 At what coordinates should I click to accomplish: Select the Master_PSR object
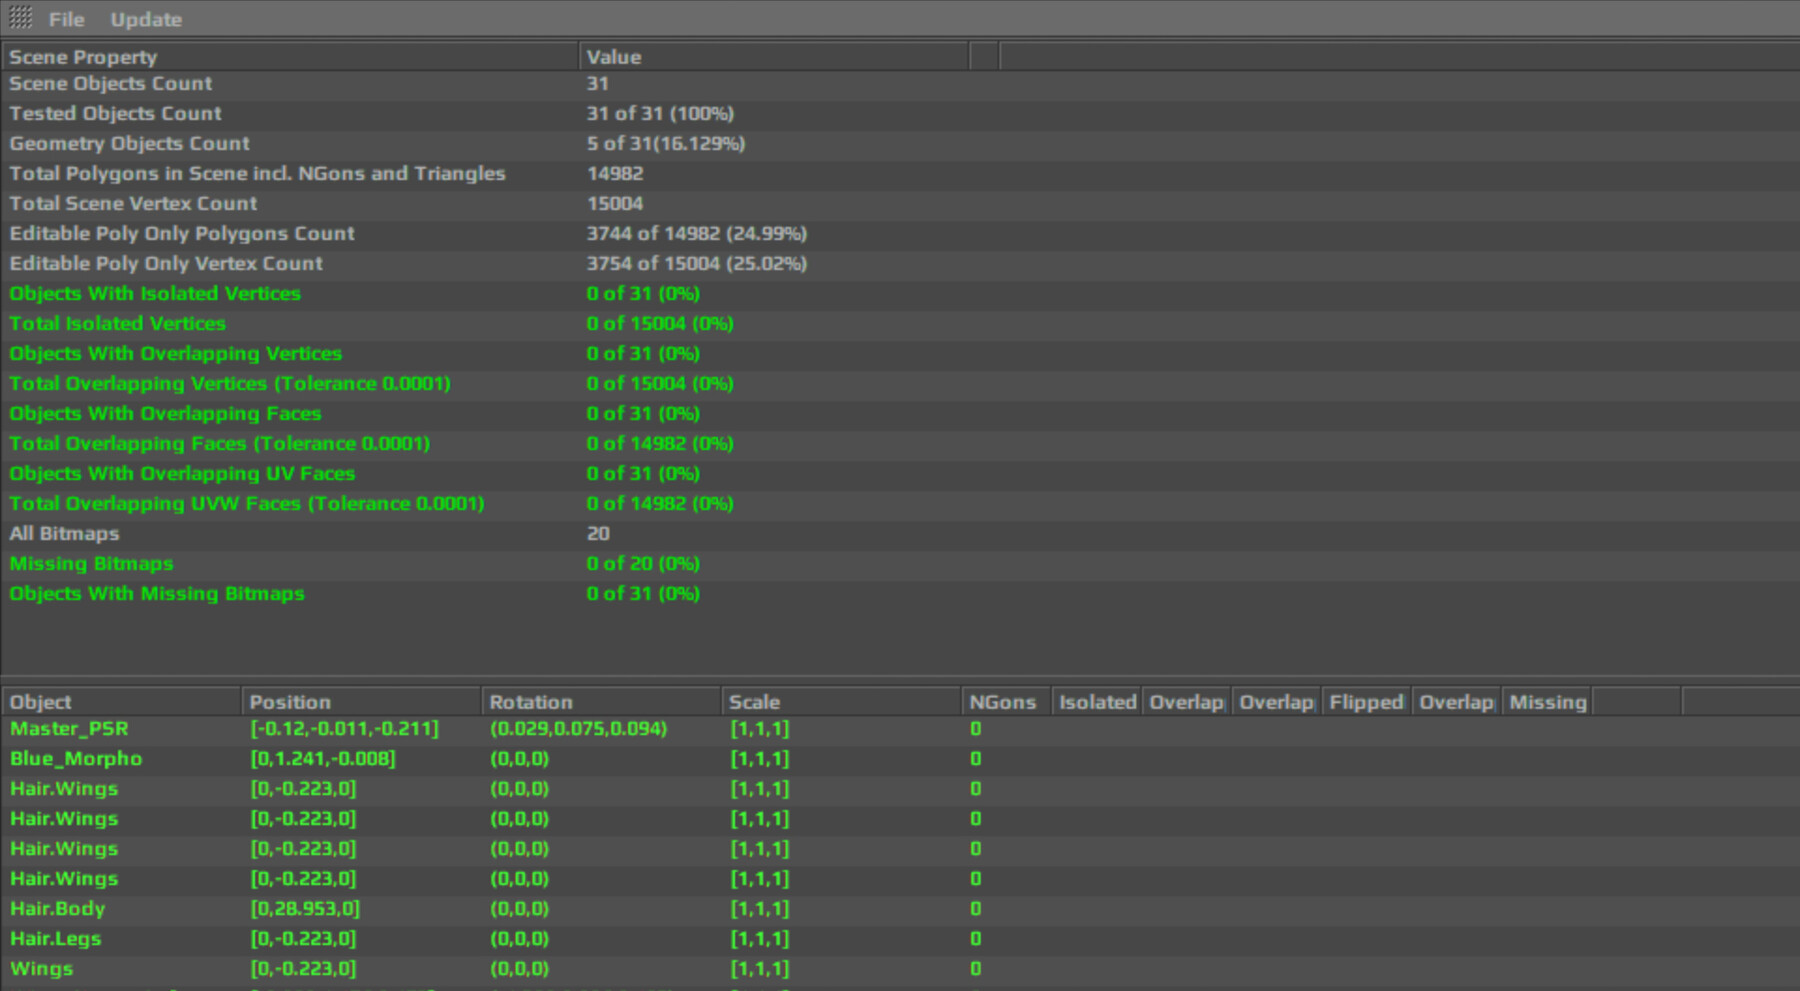[x=69, y=729]
